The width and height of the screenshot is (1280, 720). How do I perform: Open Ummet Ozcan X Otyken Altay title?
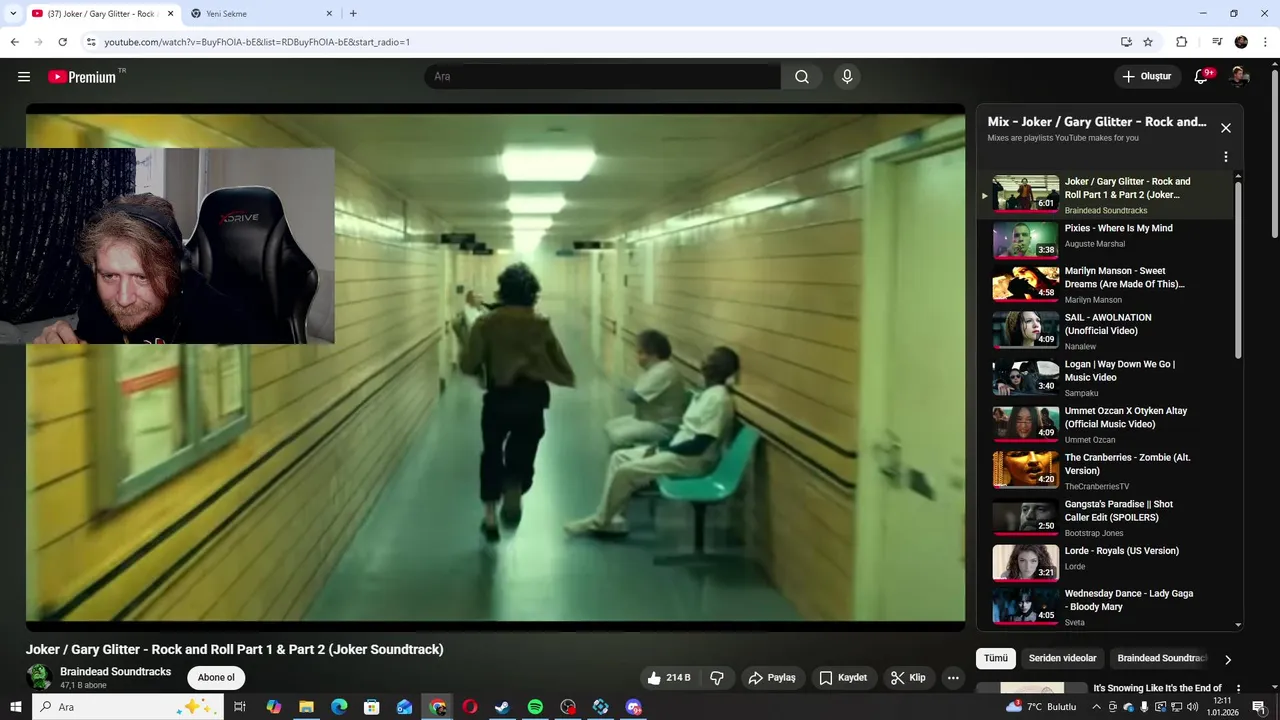(1126, 417)
